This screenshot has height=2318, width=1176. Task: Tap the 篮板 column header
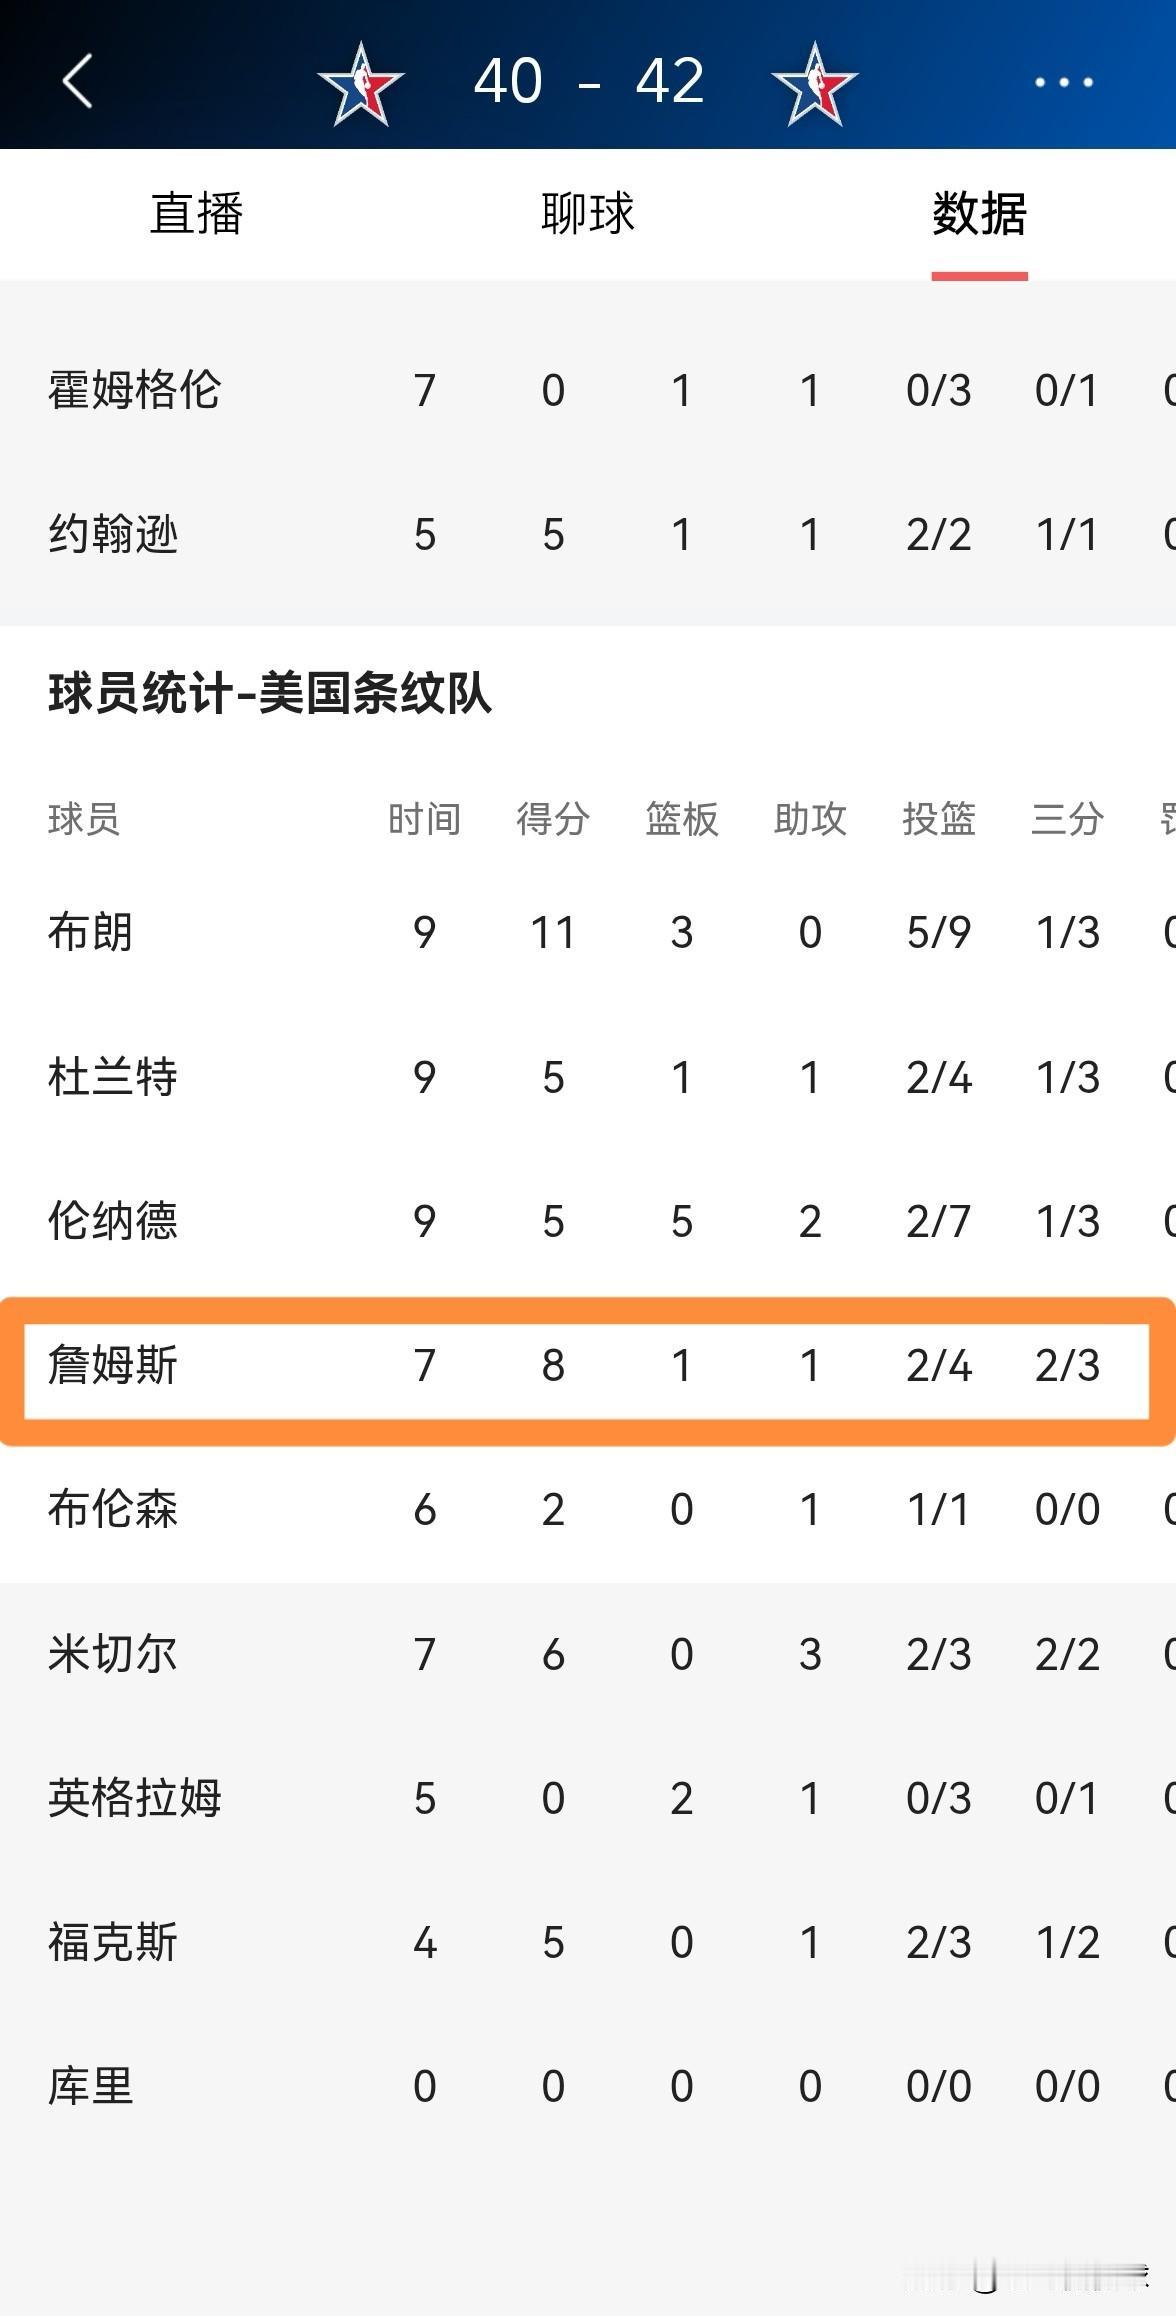[x=681, y=820]
